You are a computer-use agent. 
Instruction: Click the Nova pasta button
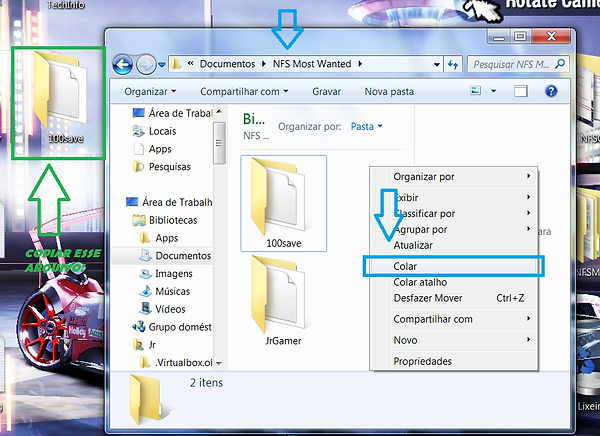pyautogui.click(x=389, y=91)
